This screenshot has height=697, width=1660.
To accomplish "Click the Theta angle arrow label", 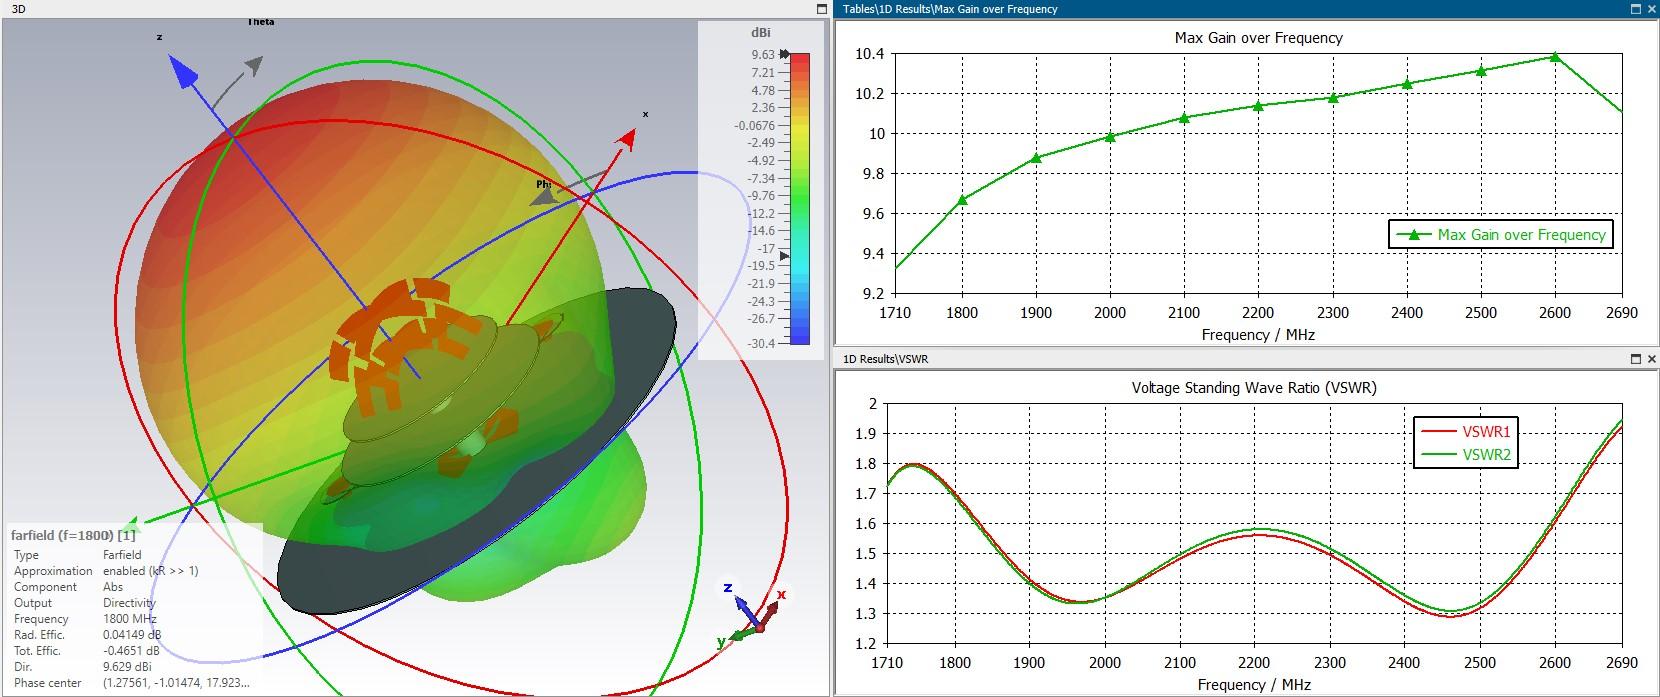I will [x=260, y=22].
